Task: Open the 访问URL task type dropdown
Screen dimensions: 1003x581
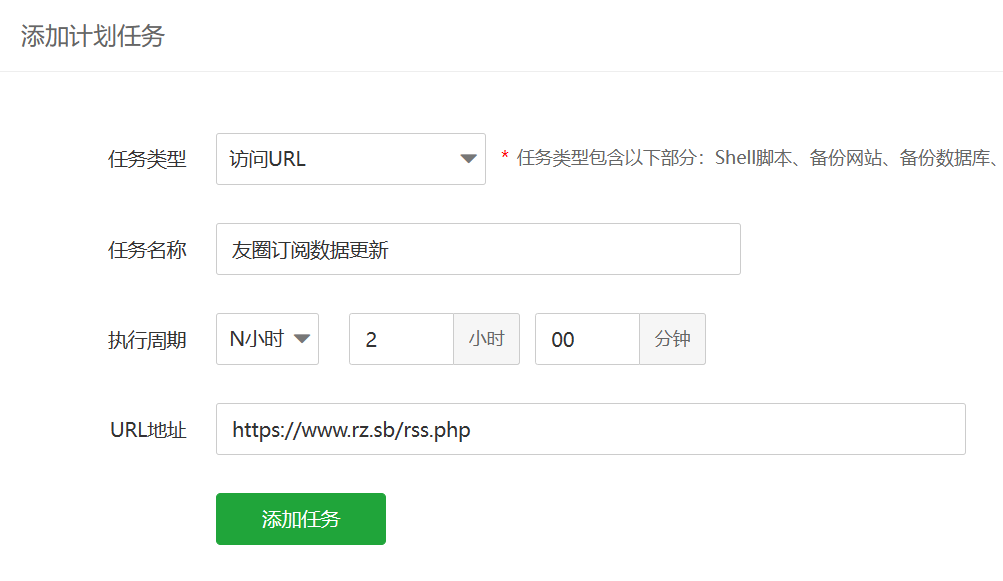Action: 351,159
